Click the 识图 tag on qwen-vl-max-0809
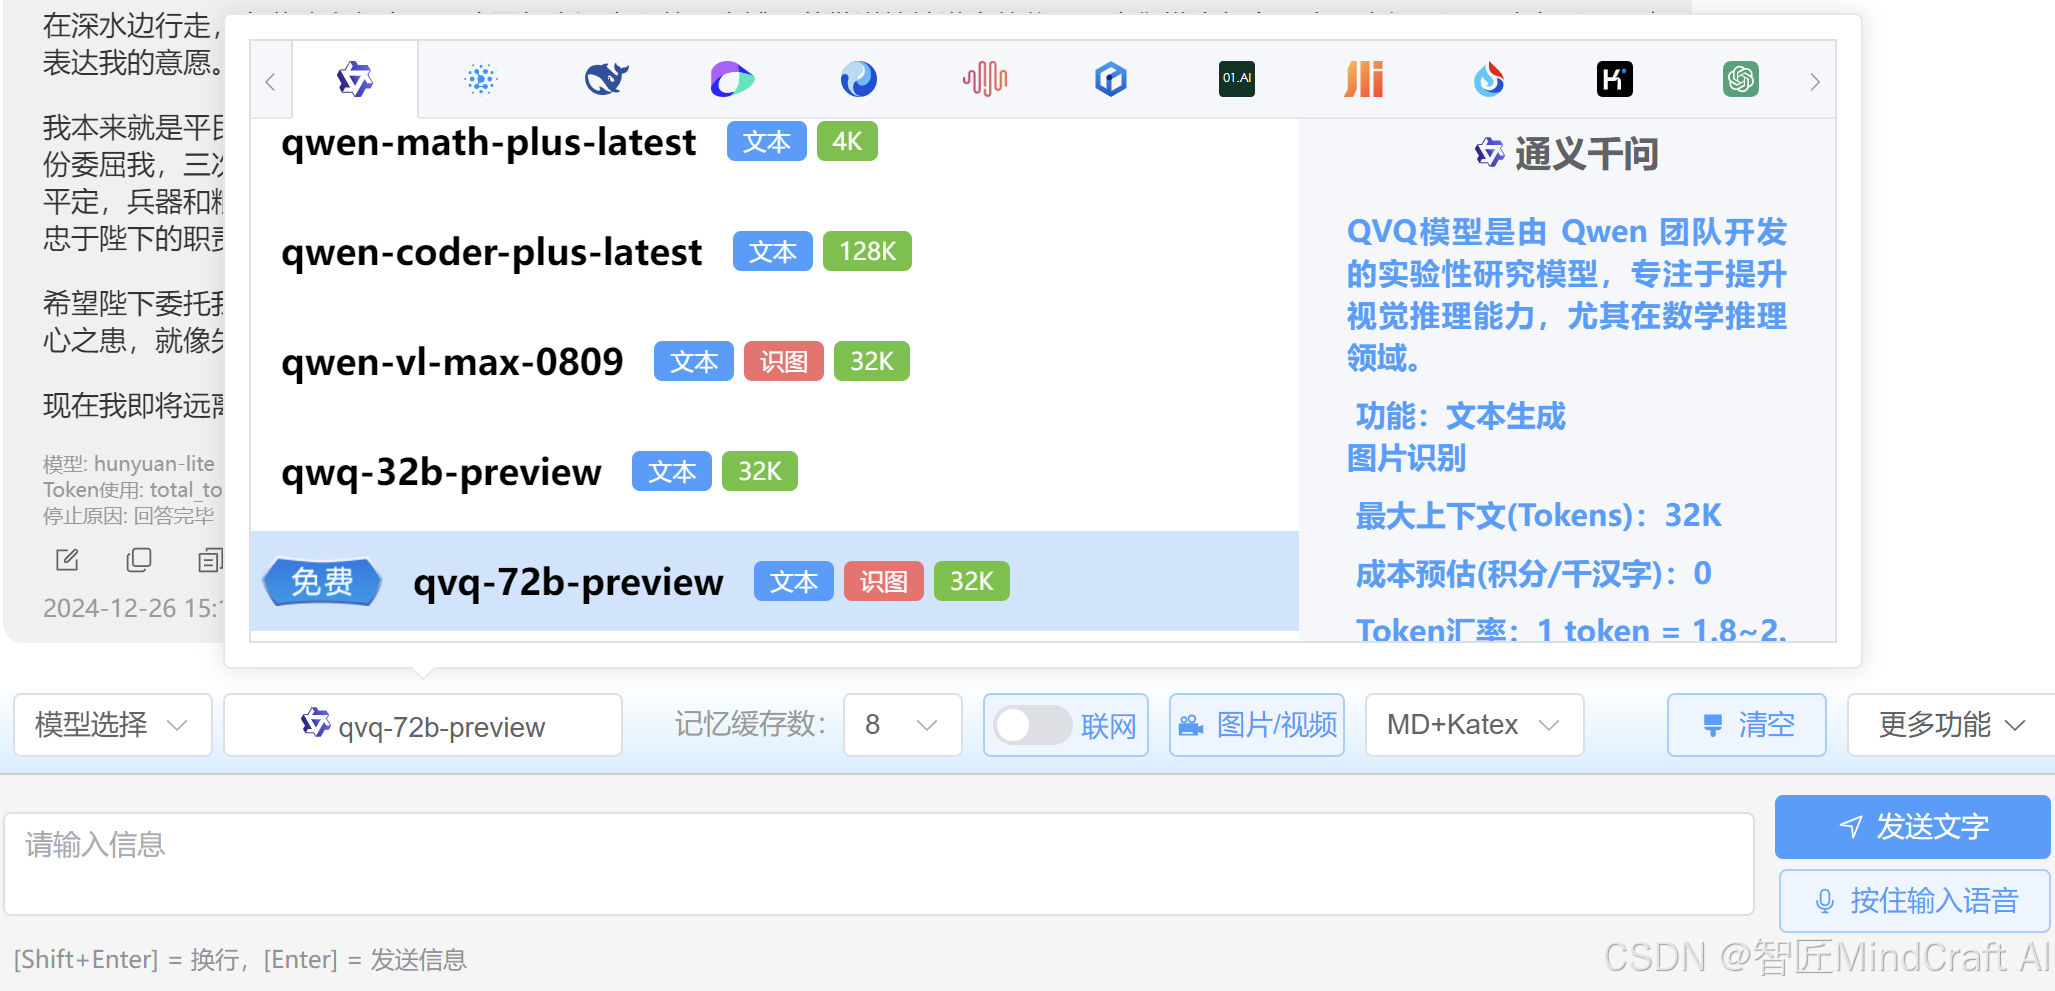Screen dimensions: 2055x991 point(784,362)
